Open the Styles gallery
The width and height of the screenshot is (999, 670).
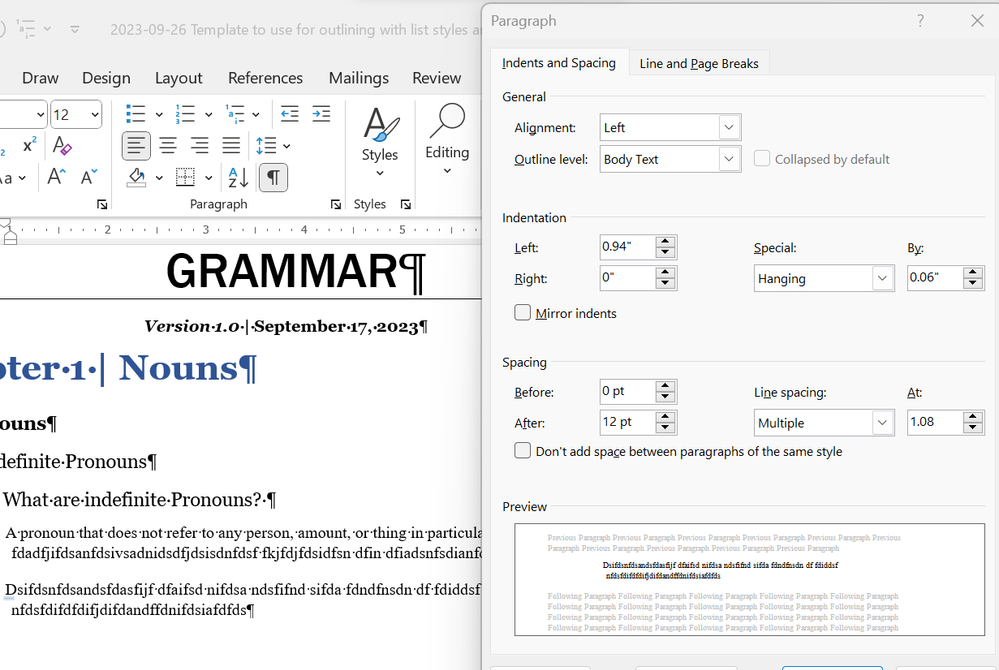pos(380,143)
